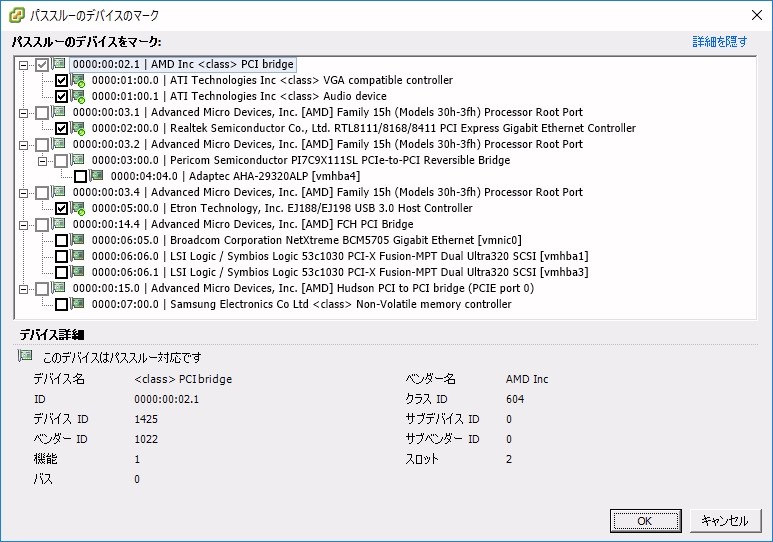Select the LSI Logic [vmhba1] row

340,255
